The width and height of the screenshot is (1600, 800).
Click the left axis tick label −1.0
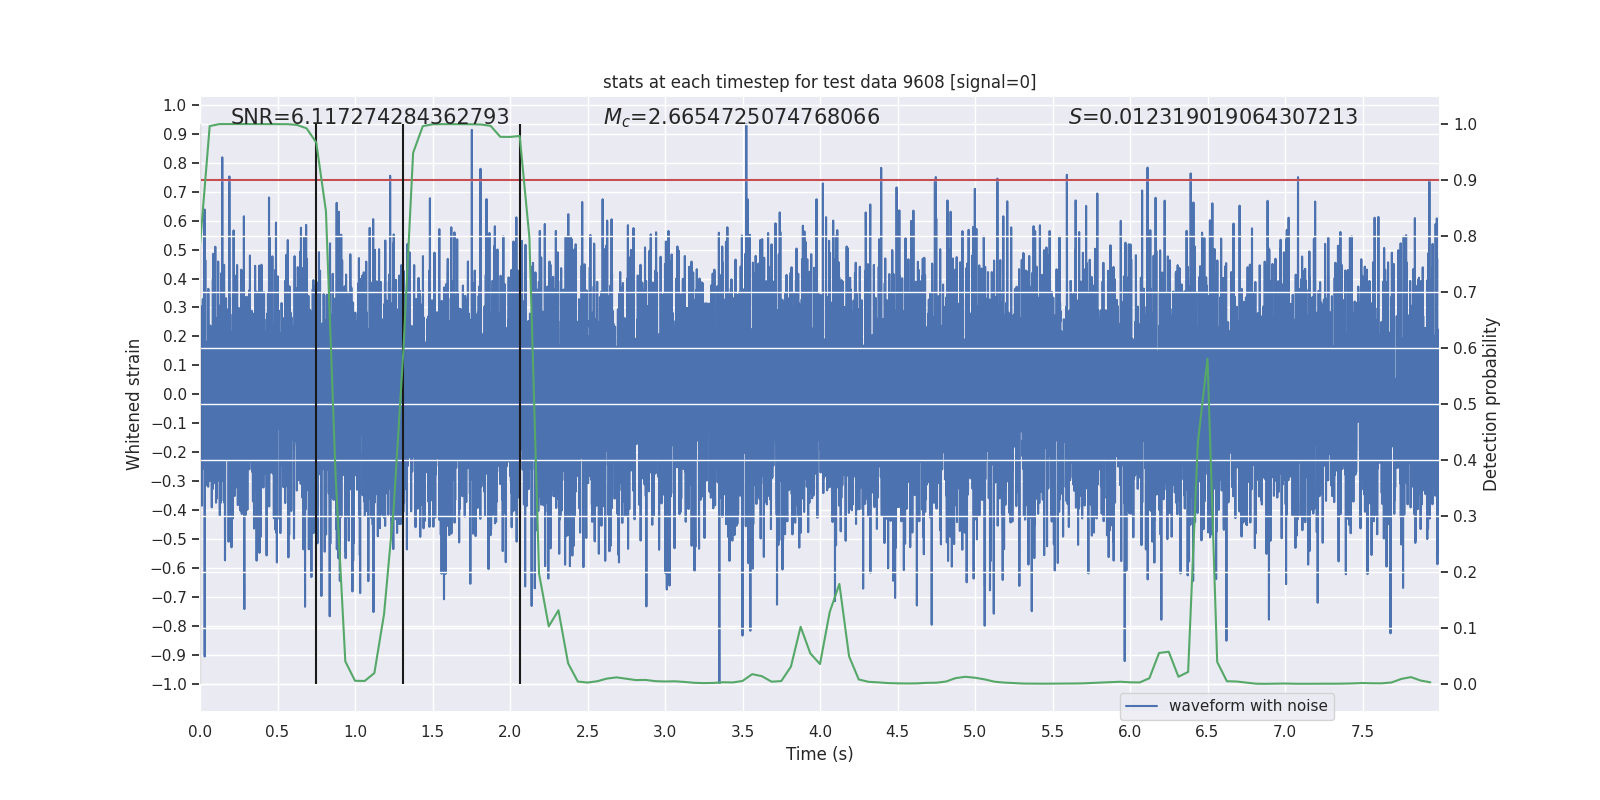pos(169,684)
